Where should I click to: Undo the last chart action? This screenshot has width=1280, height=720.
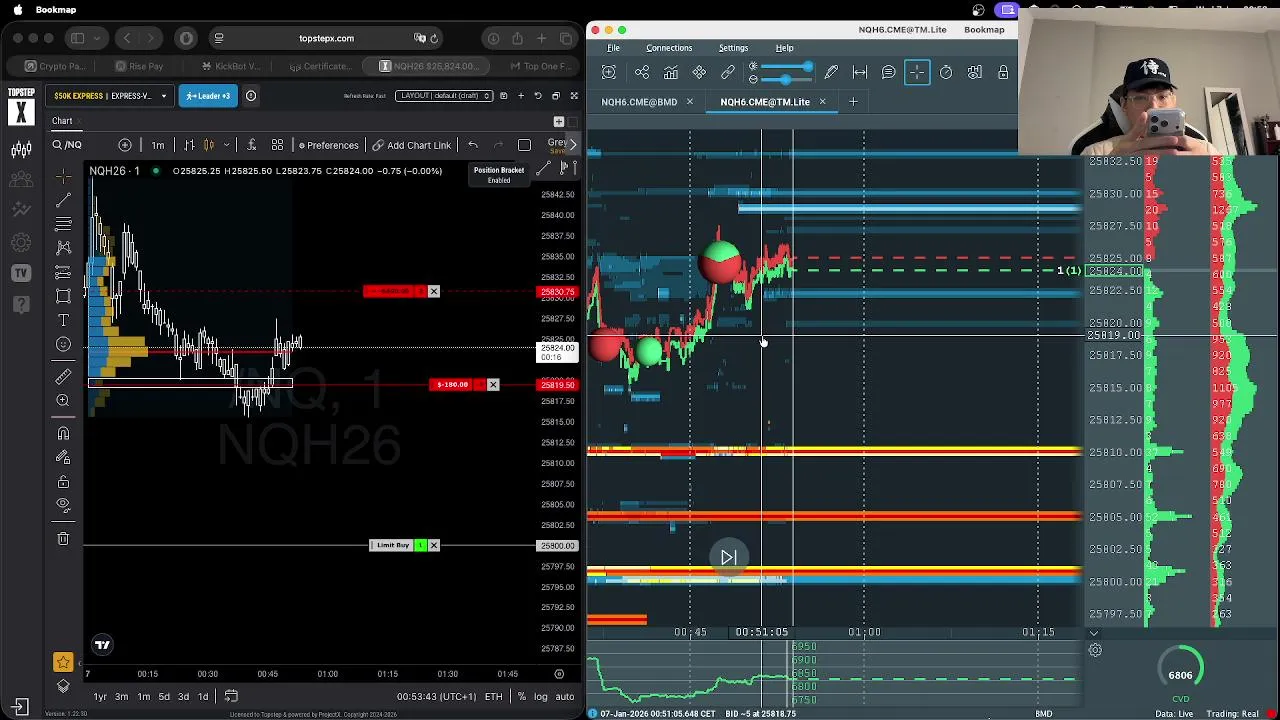pyautogui.click(x=473, y=145)
